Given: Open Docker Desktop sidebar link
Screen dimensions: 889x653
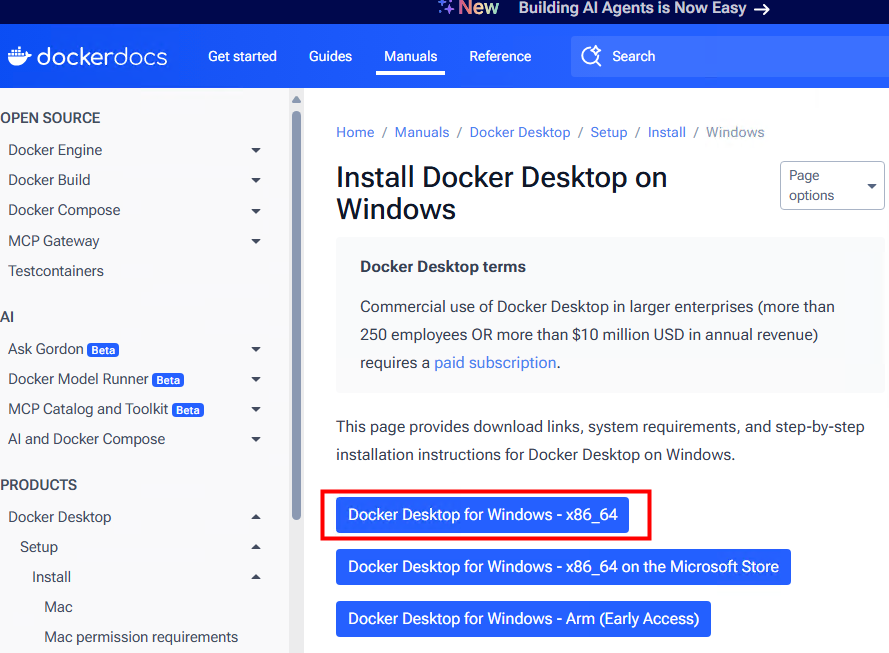Looking at the screenshot, I should coord(60,517).
